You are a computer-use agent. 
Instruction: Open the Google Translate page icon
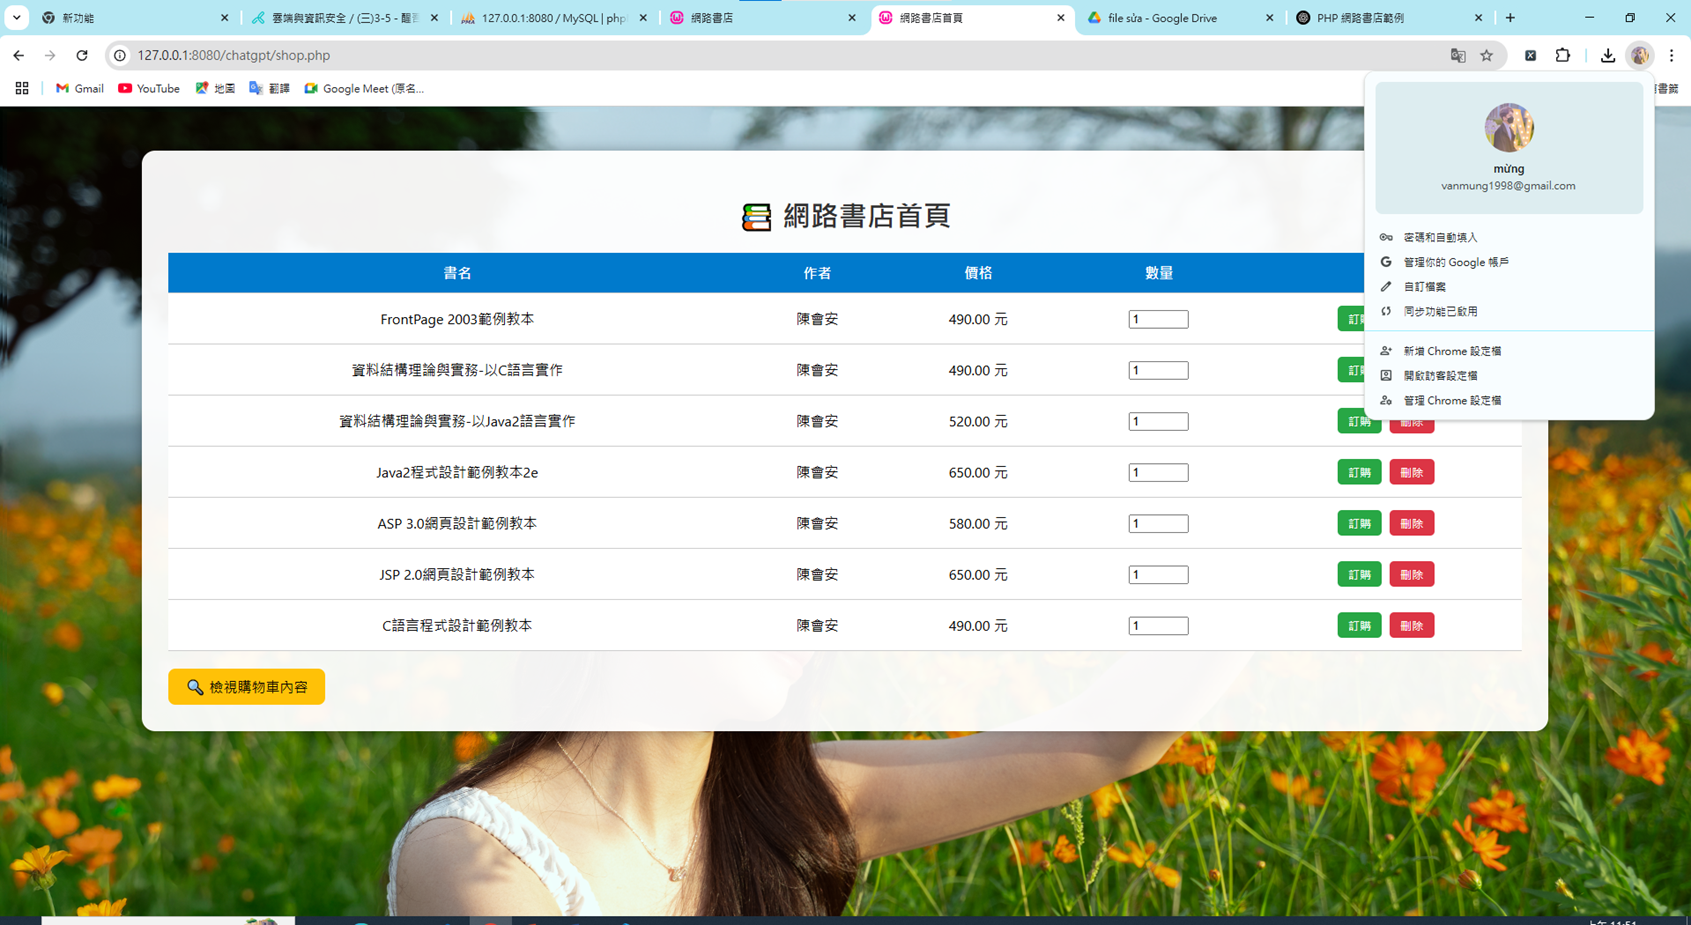(x=1458, y=56)
